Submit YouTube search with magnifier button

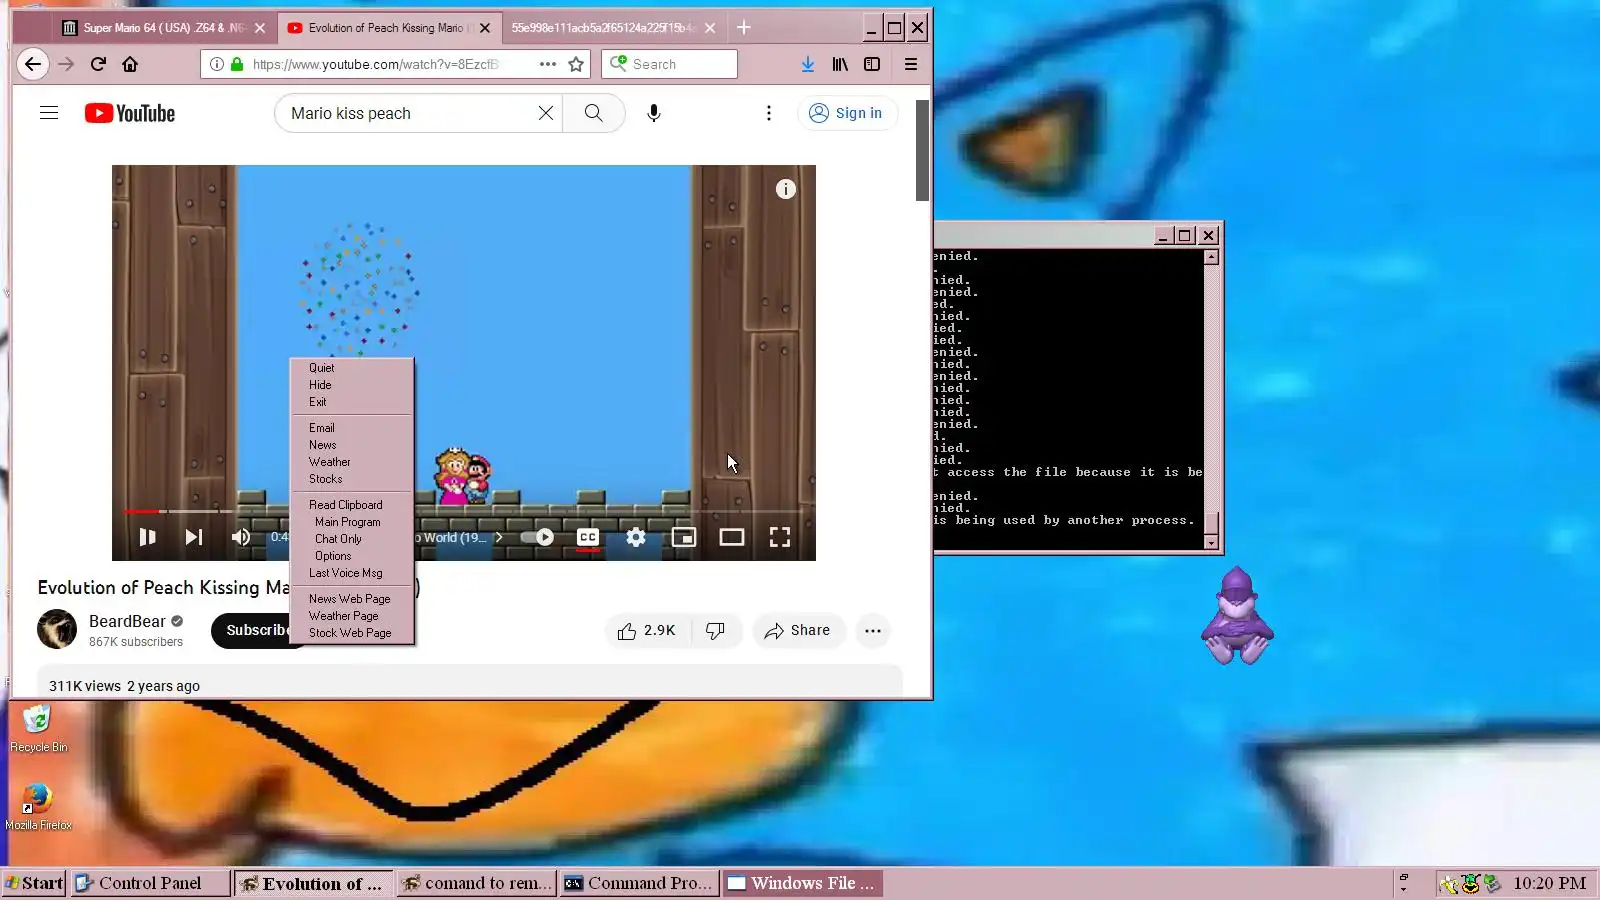pyautogui.click(x=593, y=113)
